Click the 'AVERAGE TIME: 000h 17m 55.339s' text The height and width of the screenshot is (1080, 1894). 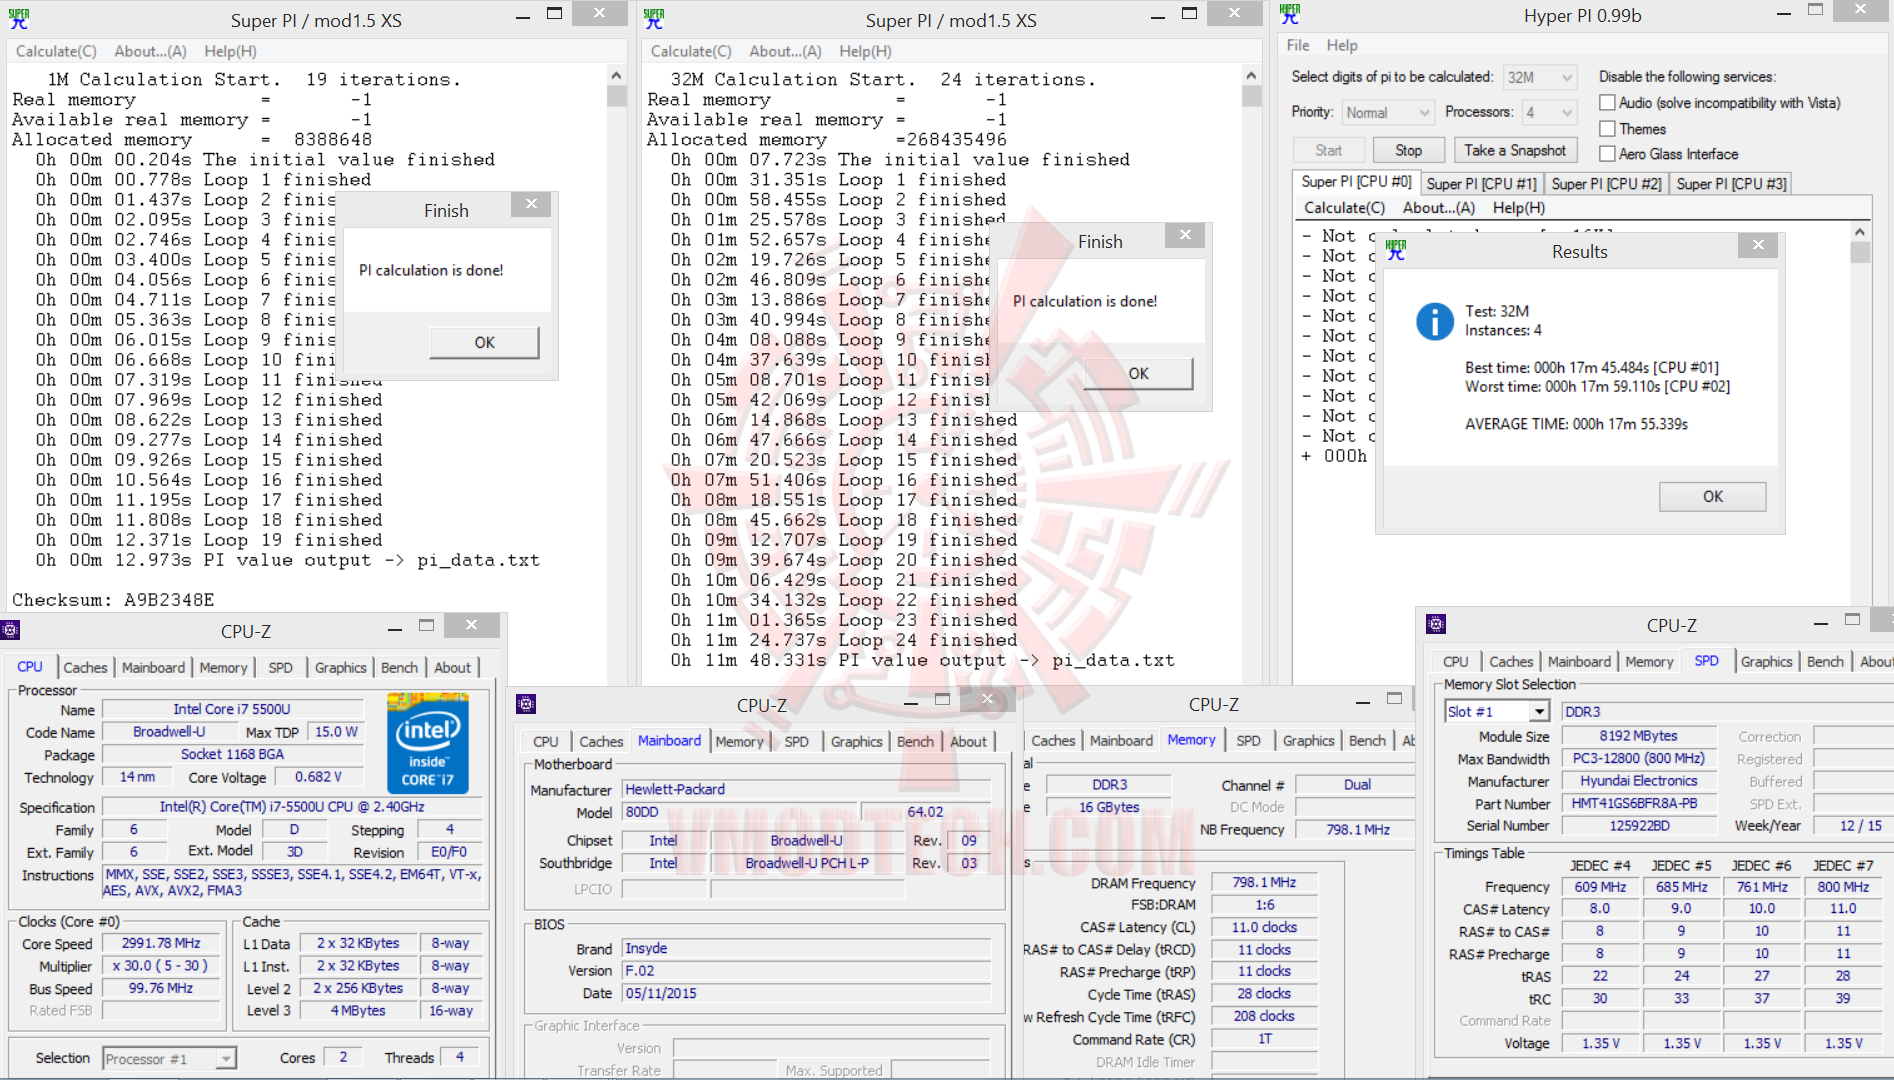(1576, 424)
